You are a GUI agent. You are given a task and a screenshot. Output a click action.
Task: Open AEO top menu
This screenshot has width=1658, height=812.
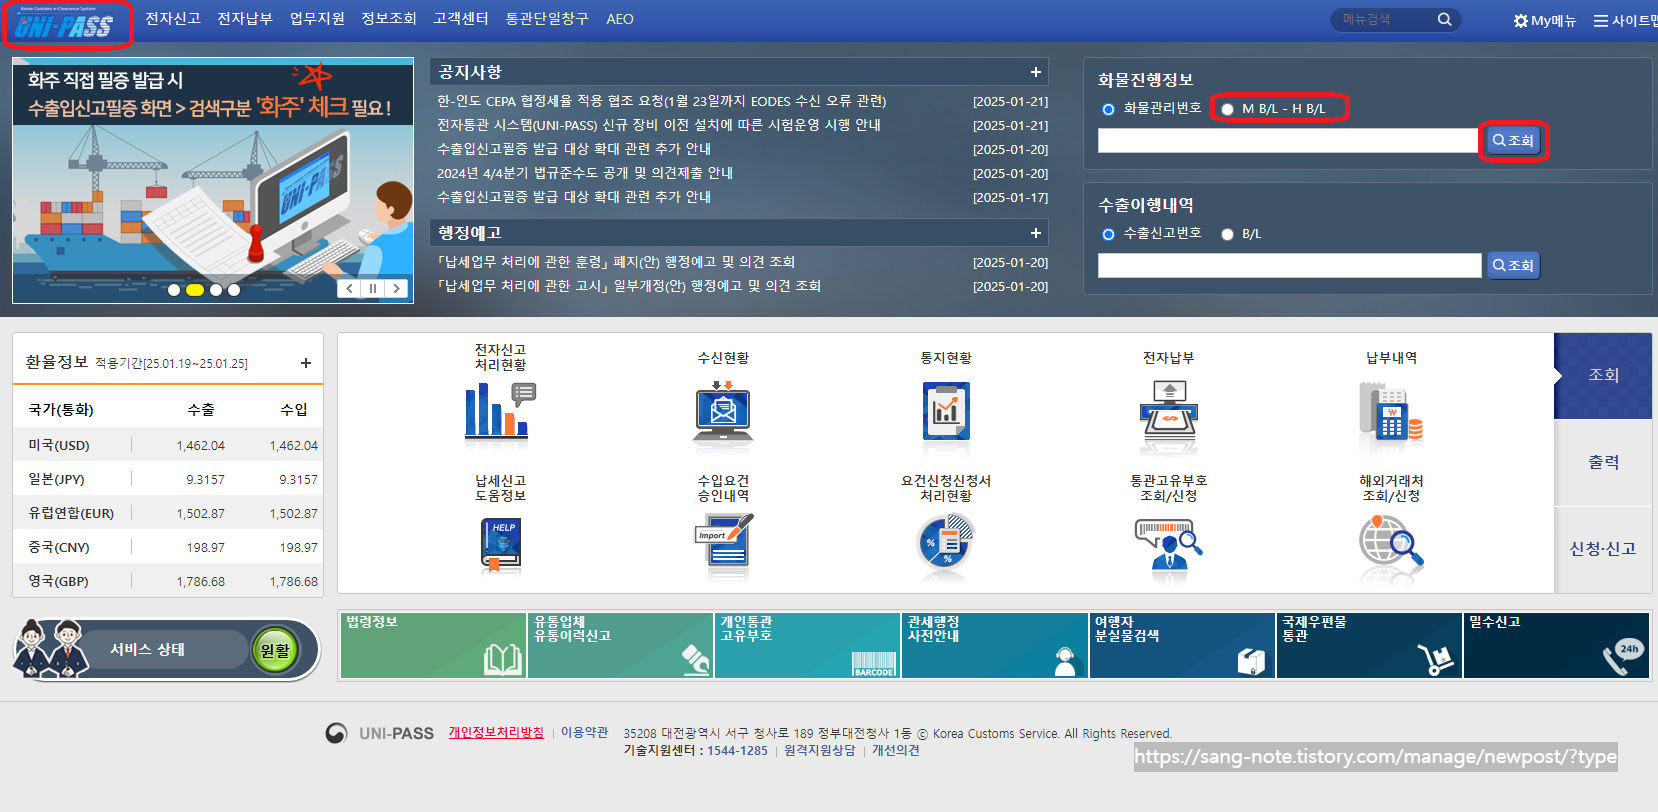point(620,19)
